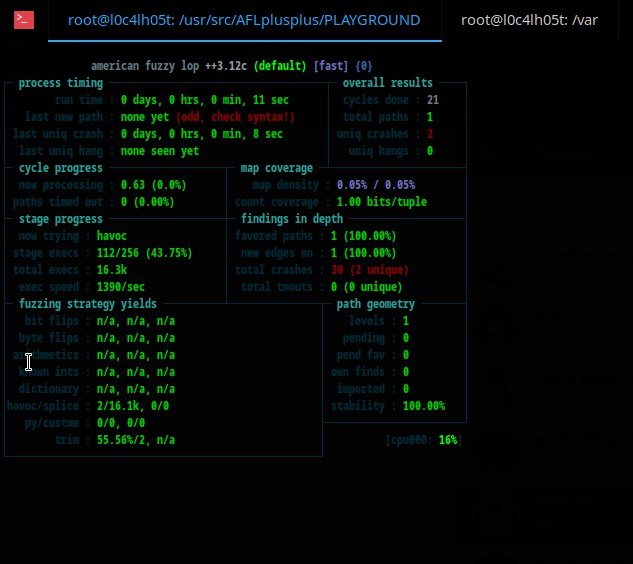Click count coverage '1.00 bits/tuple'
This screenshot has width=633, height=564.
point(381,202)
